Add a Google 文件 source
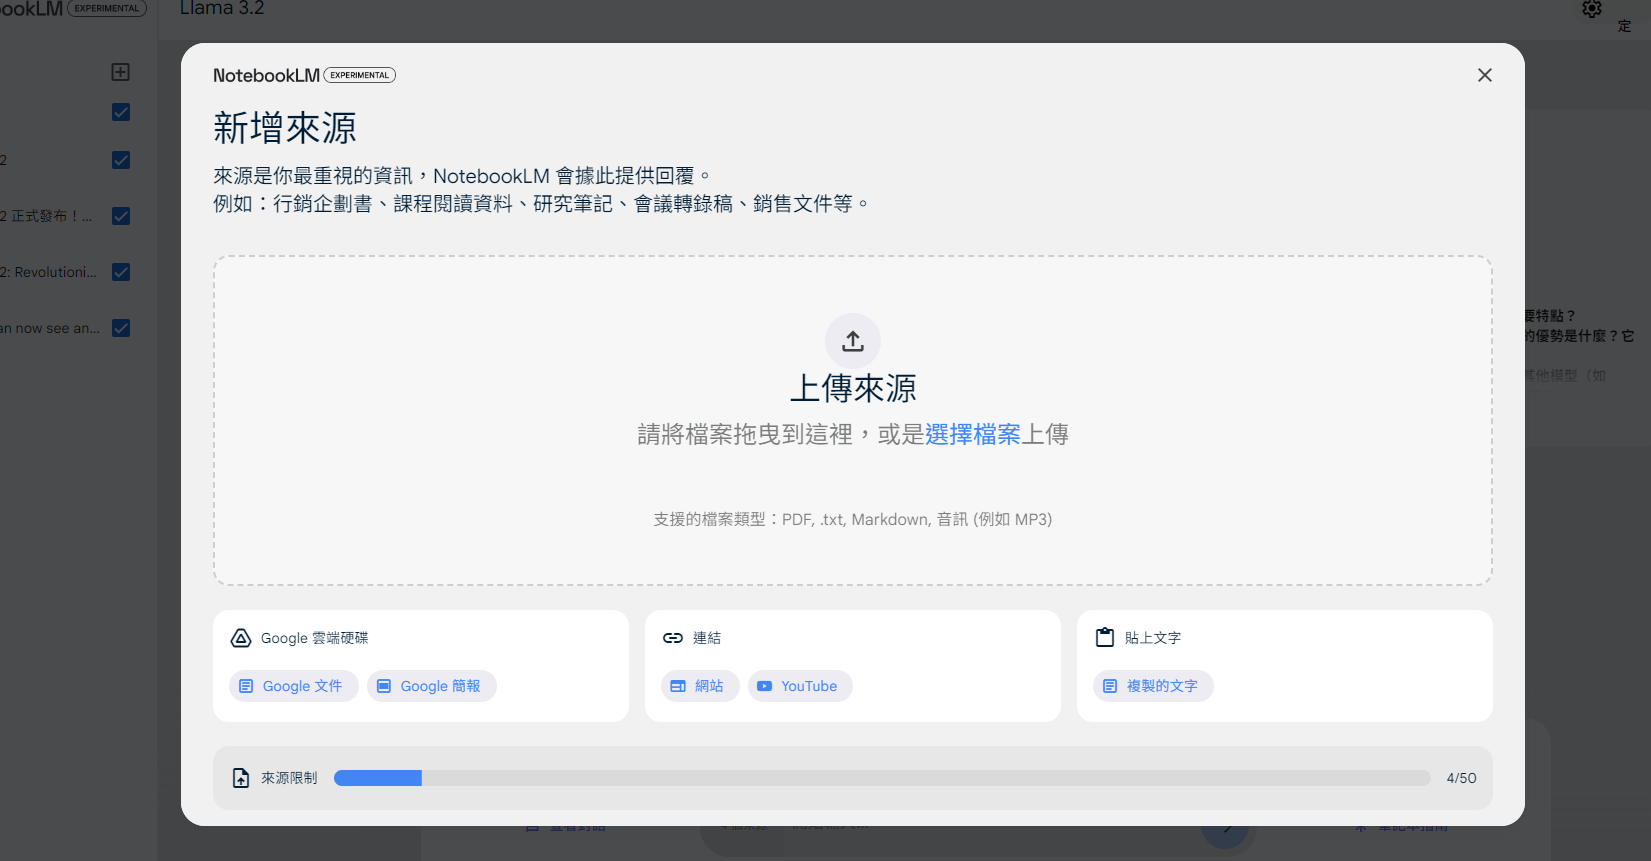Viewport: 1651px width, 861px height. tap(293, 686)
